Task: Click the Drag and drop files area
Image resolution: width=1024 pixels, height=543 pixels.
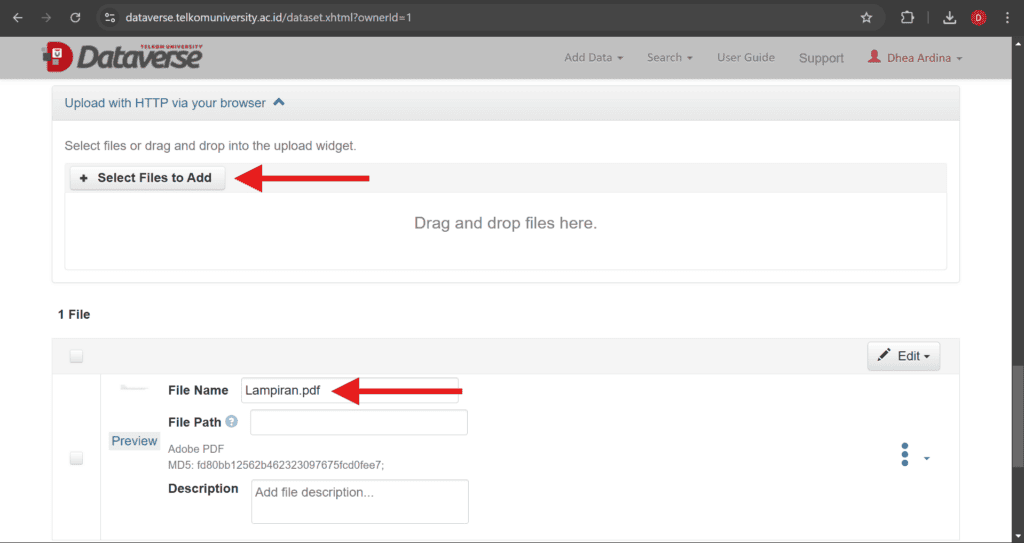Action: pyautogui.click(x=505, y=230)
